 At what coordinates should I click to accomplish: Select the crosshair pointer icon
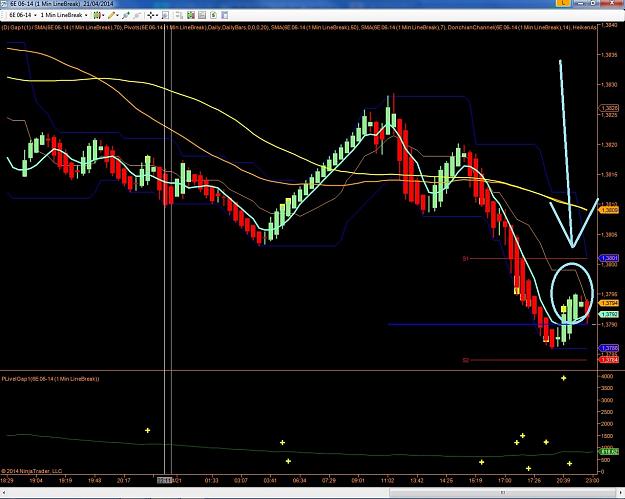[151, 15]
